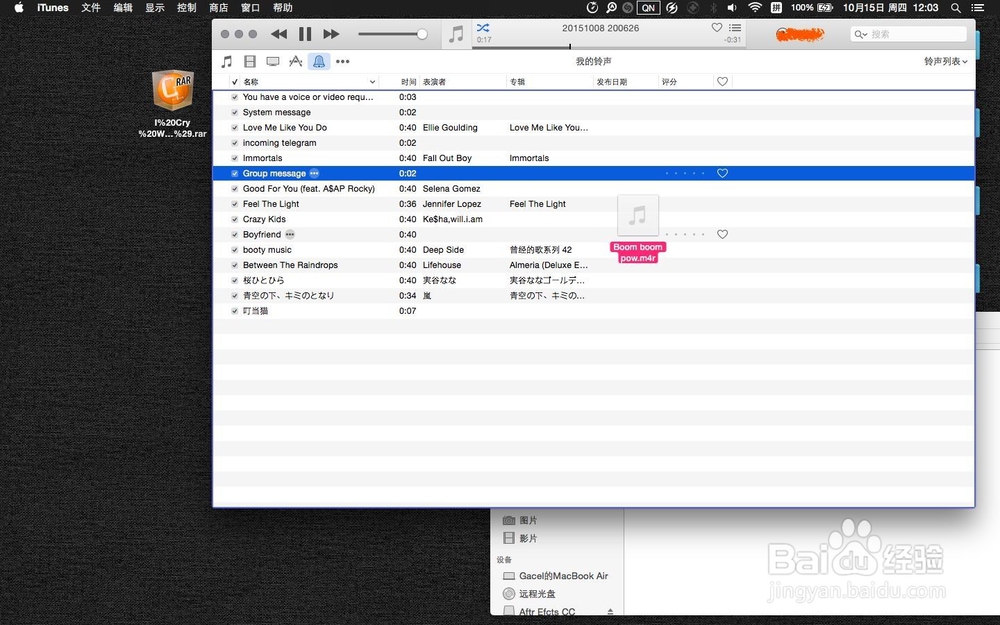Screen dimensions: 1000x625
Task: Sort by the 名称 column header
Action: click(x=309, y=82)
